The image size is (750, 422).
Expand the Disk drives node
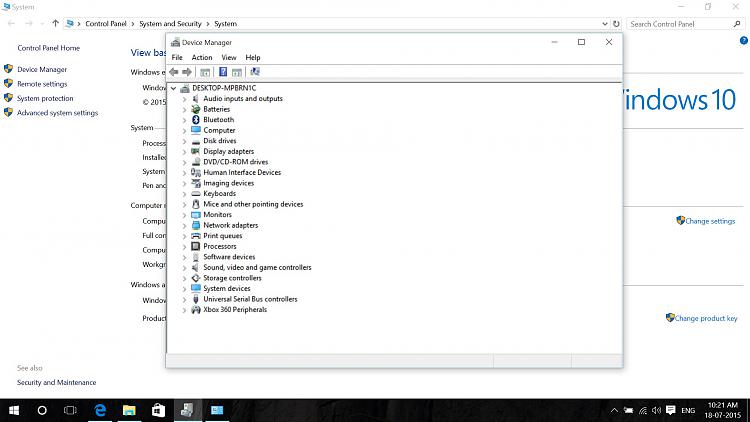(x=184, y=141)
